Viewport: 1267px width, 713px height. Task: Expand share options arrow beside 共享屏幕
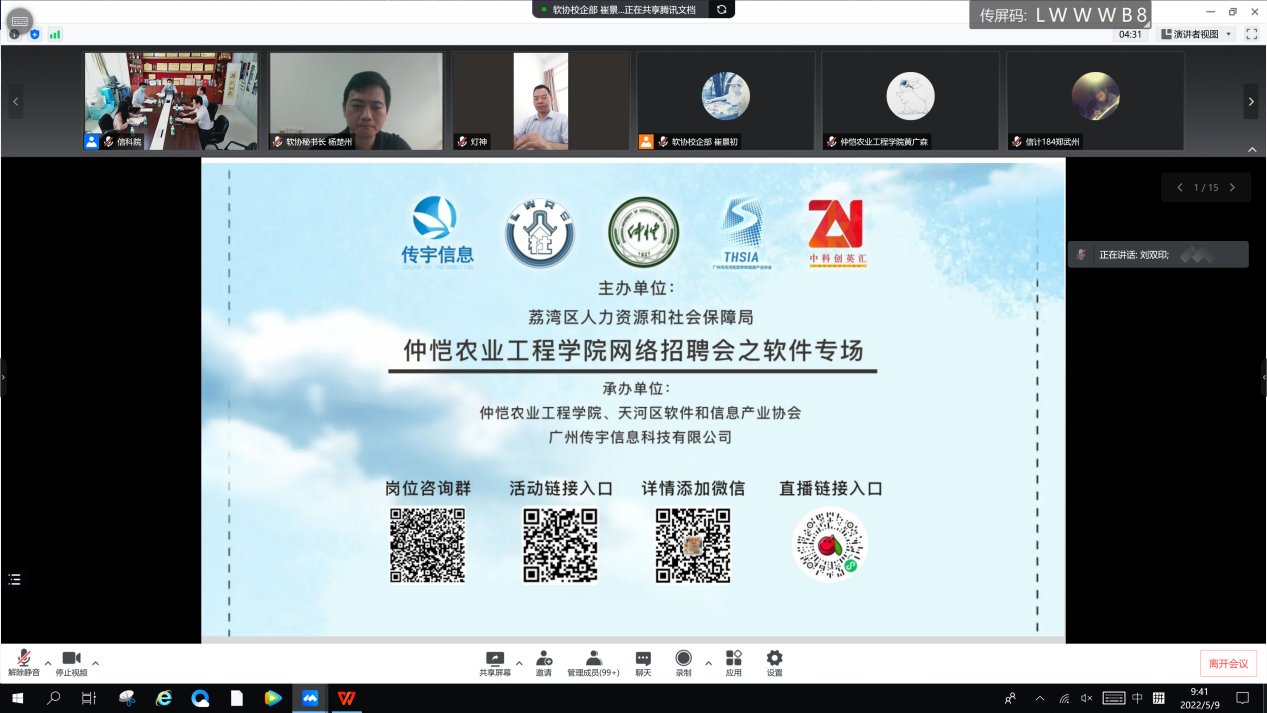(x=519, y=663)
